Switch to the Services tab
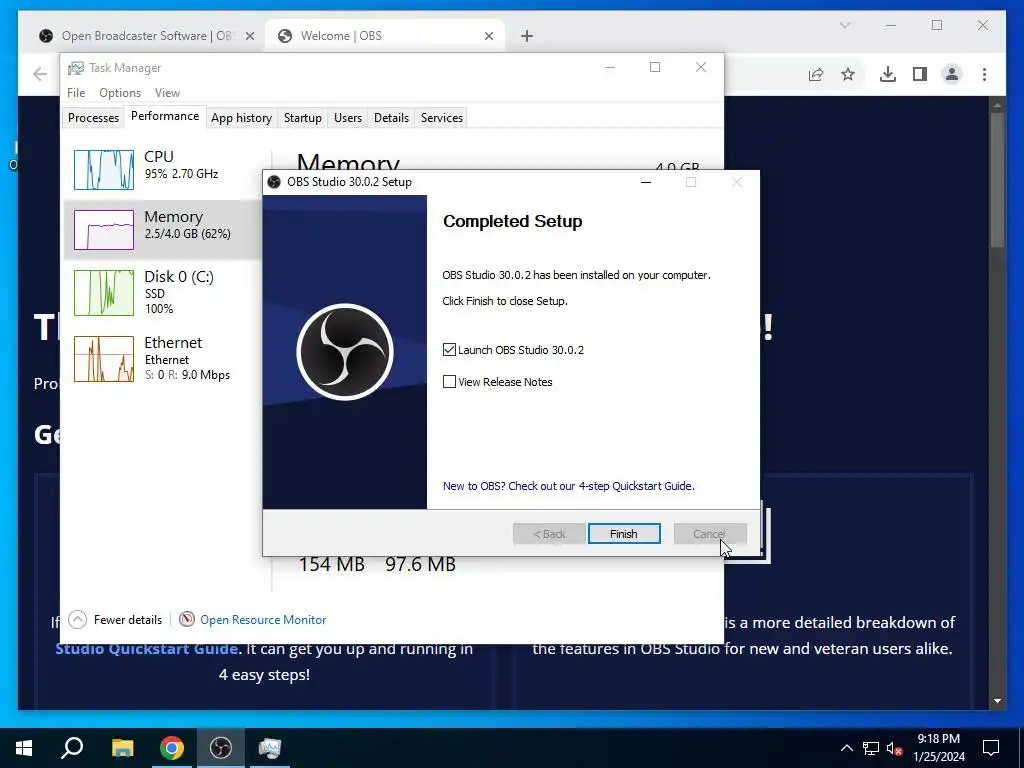 click(441, 118)
